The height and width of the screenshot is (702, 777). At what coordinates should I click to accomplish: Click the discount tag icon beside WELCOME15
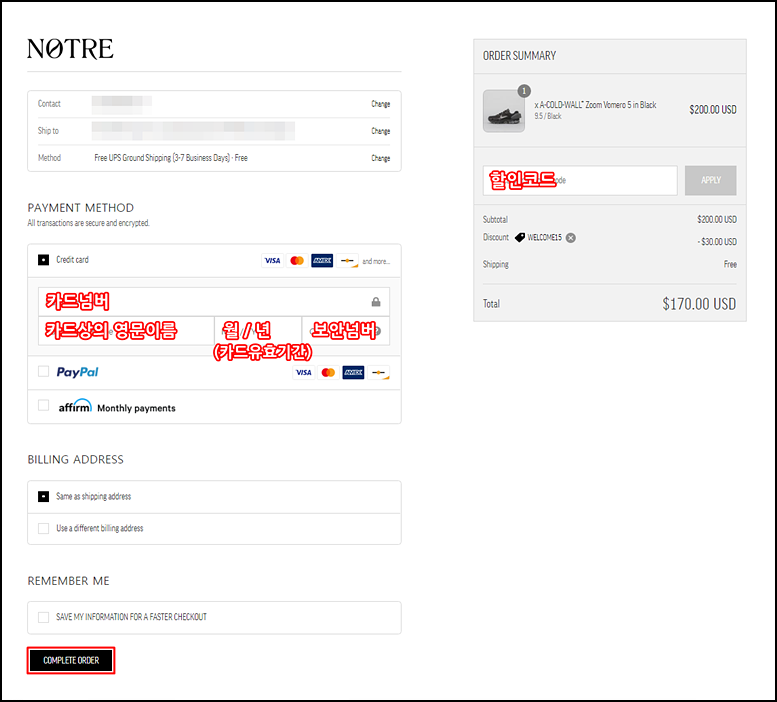(x=519, y=238)
